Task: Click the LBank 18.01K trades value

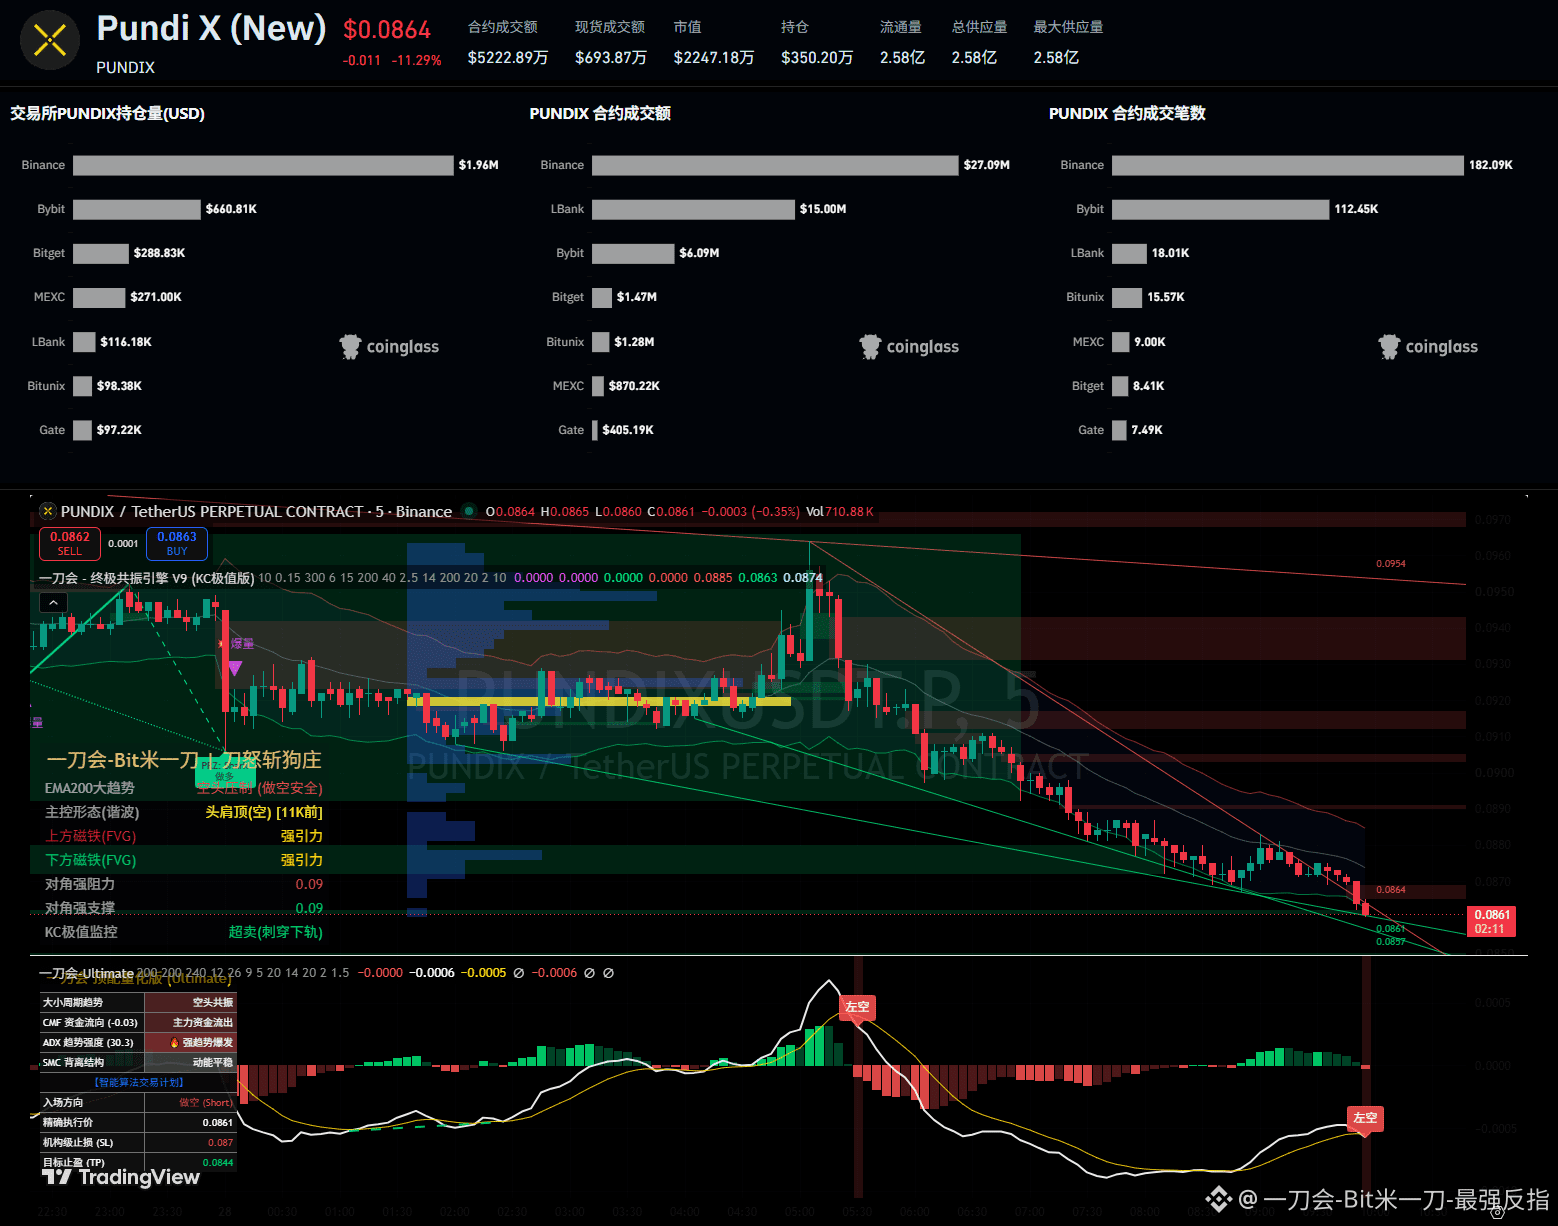Action: 1171,253
